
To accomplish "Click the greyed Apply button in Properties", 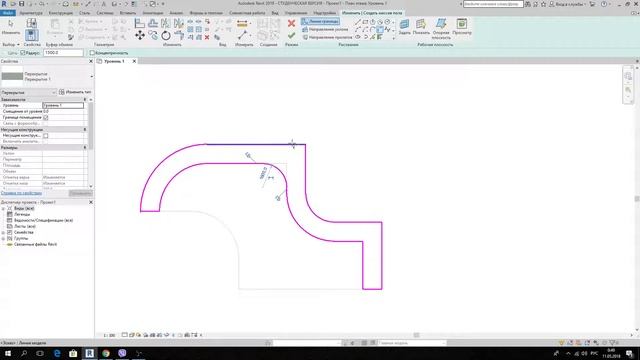I will [x=80, y=193].
